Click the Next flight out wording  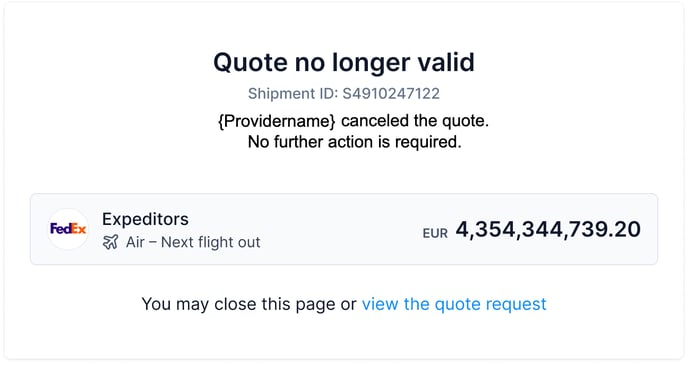[x=211, y=242]
